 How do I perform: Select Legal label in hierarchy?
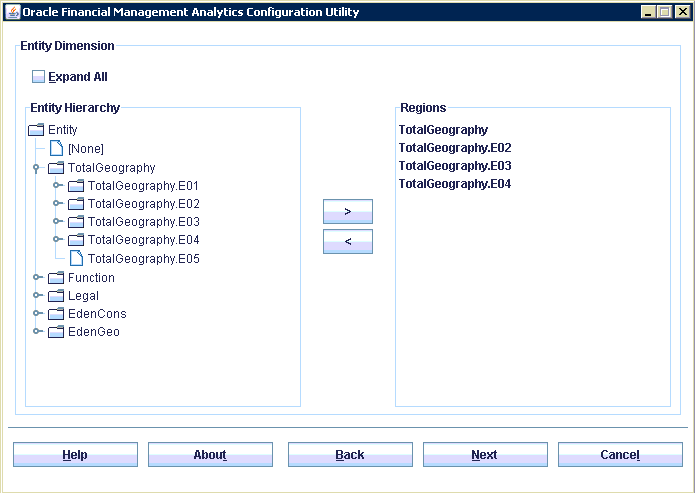(83, 296)
